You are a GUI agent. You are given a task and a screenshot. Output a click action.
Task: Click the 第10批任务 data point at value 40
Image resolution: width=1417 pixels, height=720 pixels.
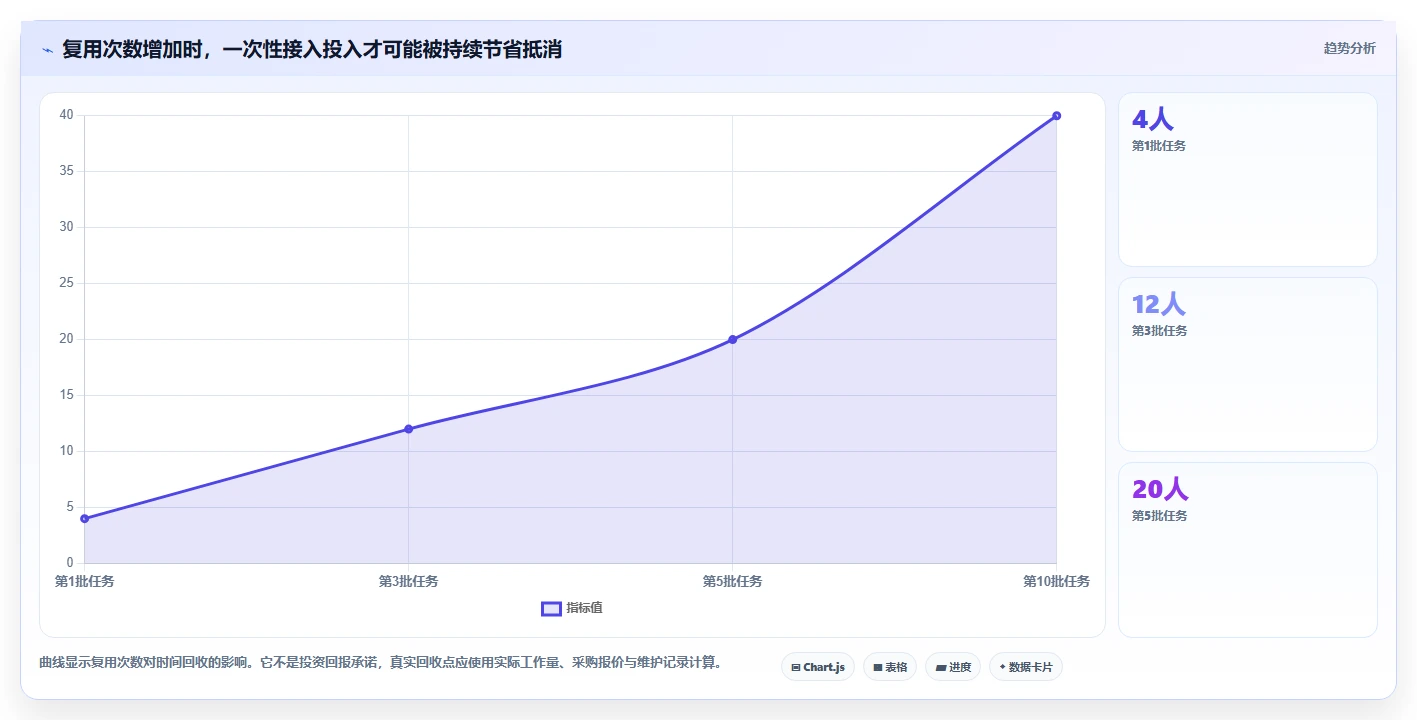pyautogui.click(x=1056, y=115)
